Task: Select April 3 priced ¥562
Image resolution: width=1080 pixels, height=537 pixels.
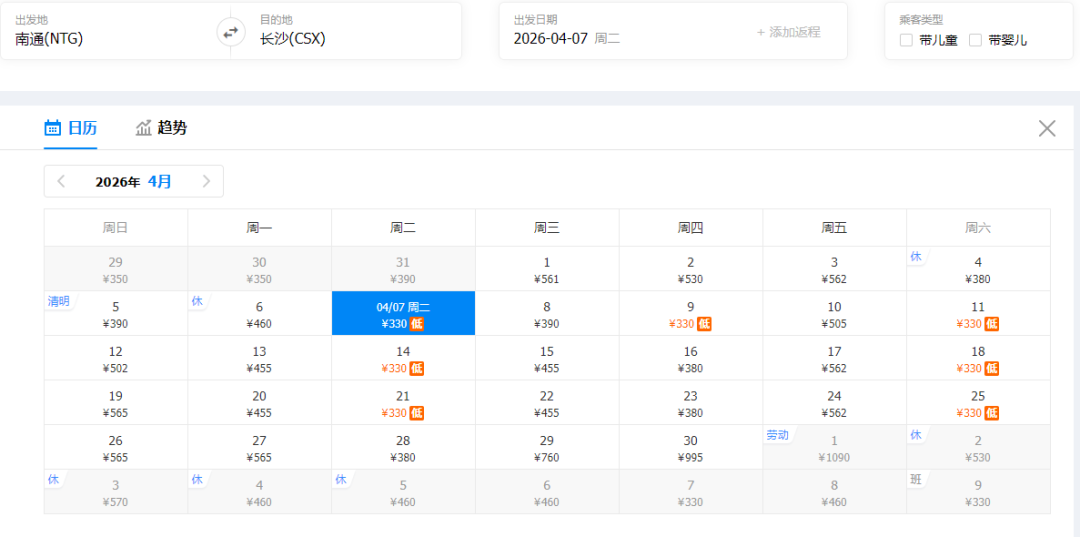Action: click(834, 269)
